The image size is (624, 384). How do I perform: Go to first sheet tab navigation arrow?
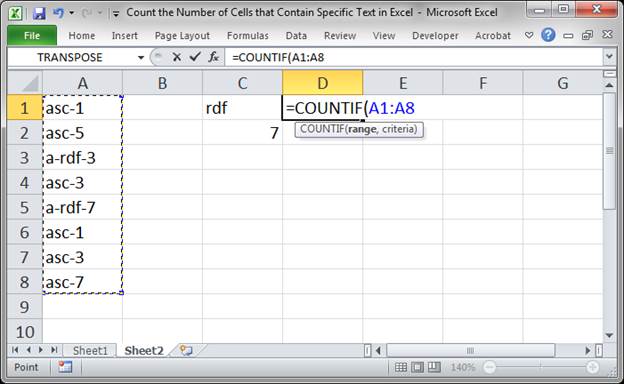pyautogui.click(x=15, y=350)
